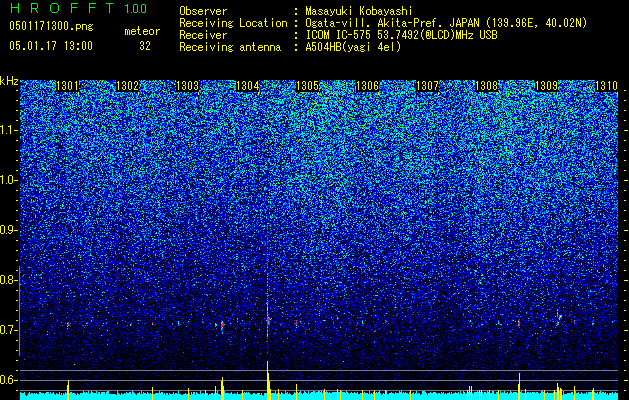This screenshot has height=400, width=629.
Task: Click the ICOM IC-575 53.7492 MHz receiver text
Action: 401,35
